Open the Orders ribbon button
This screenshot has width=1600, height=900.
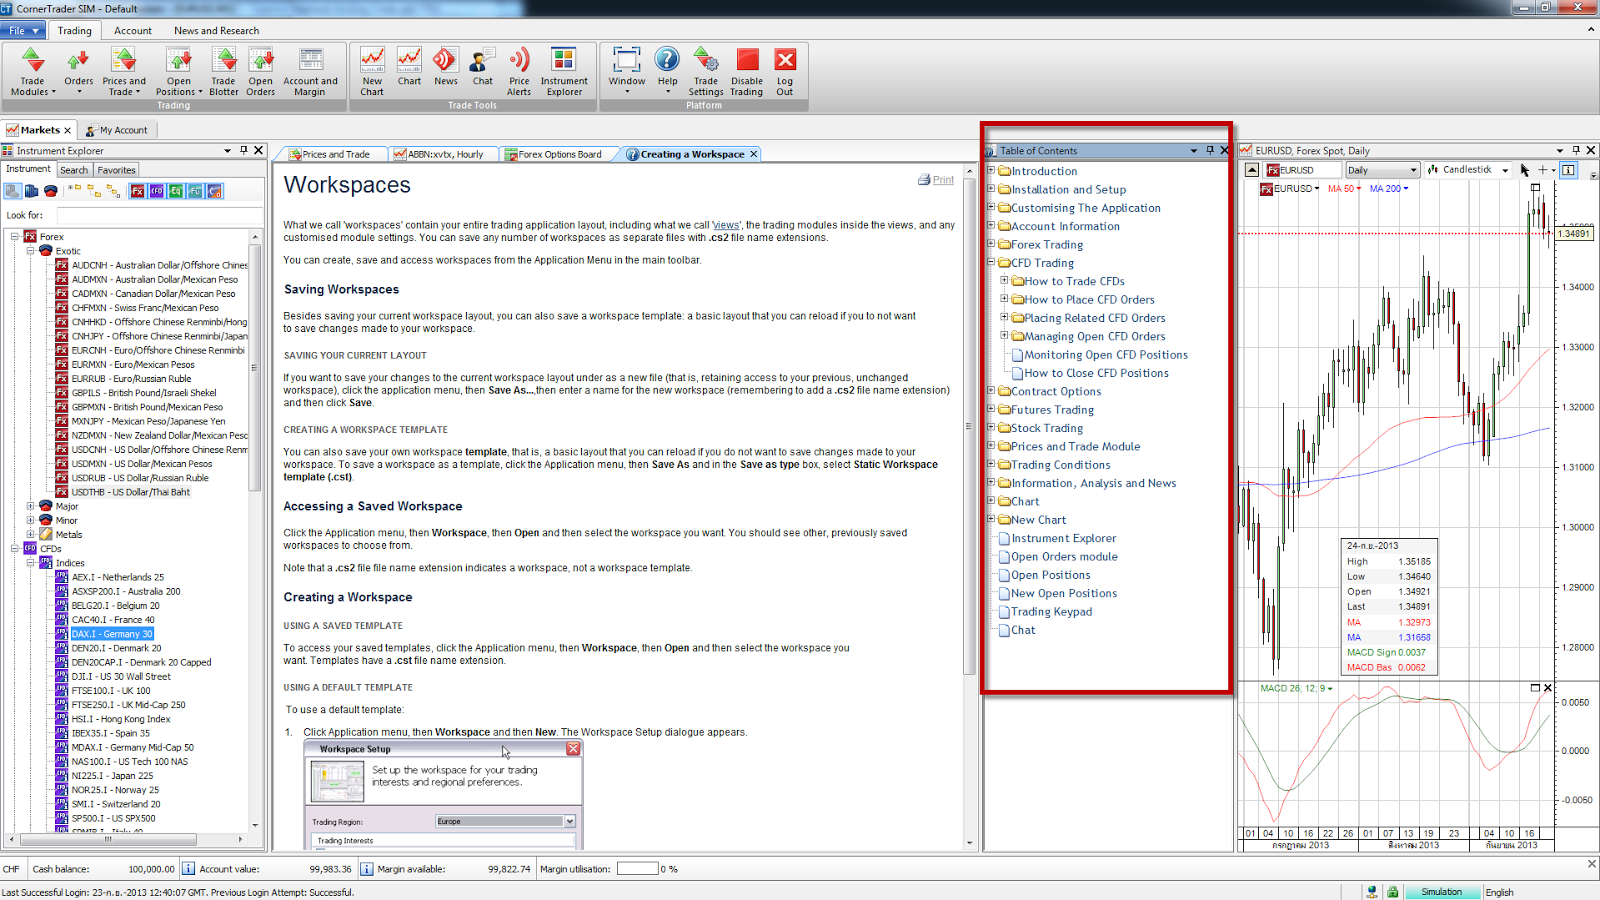click(x=79, y=72)
